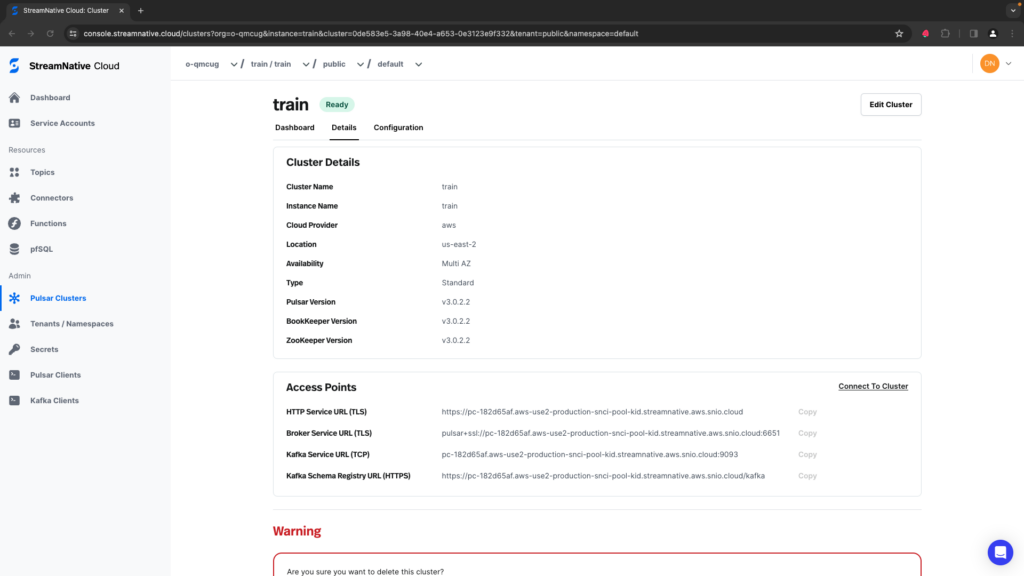
Task: Click the Connectors puzzle piece icon
Action: (x=14, y=198)
